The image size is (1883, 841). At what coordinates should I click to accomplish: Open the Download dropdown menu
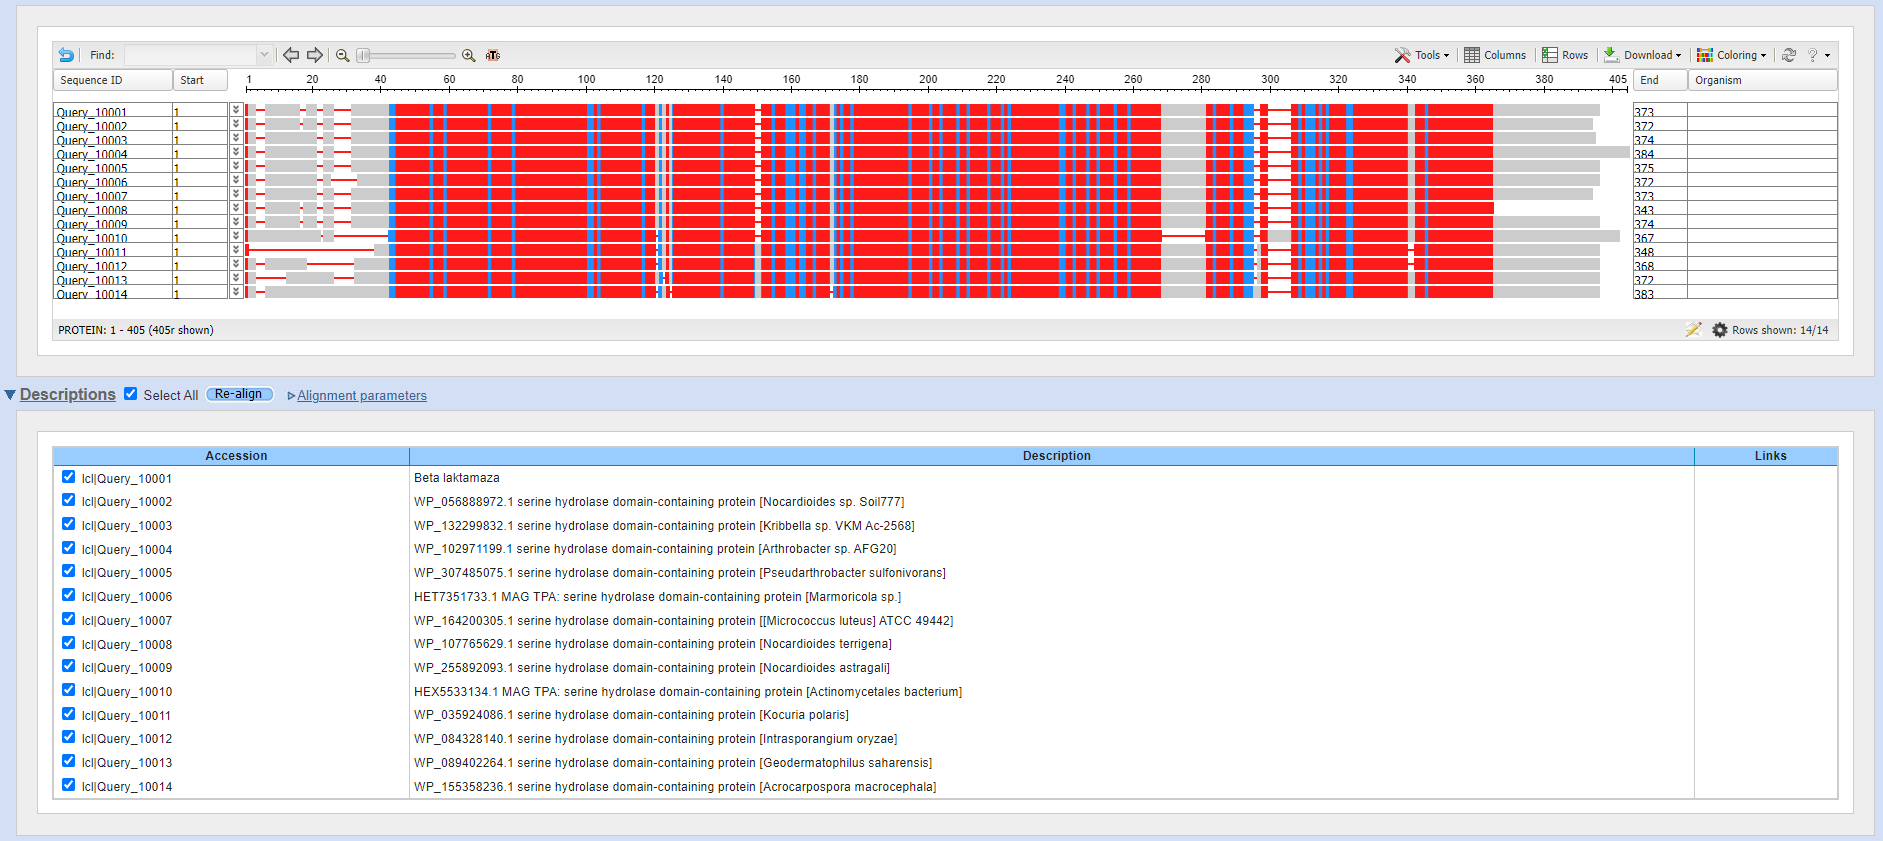point(1643,55)
